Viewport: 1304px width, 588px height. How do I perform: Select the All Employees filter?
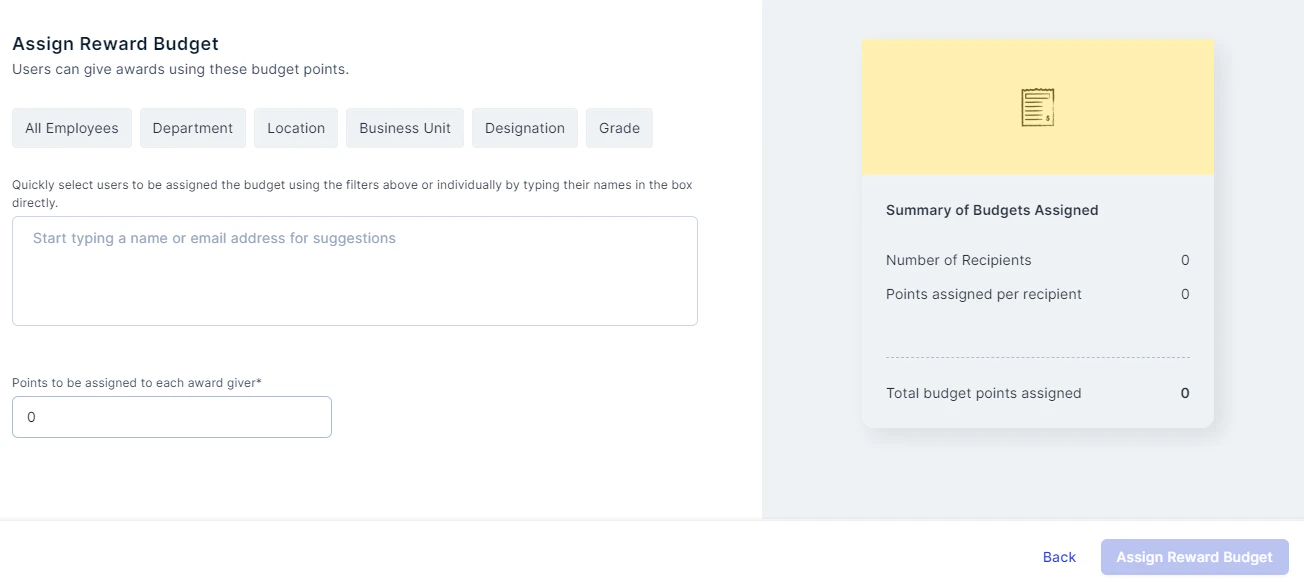coord(72,128)
